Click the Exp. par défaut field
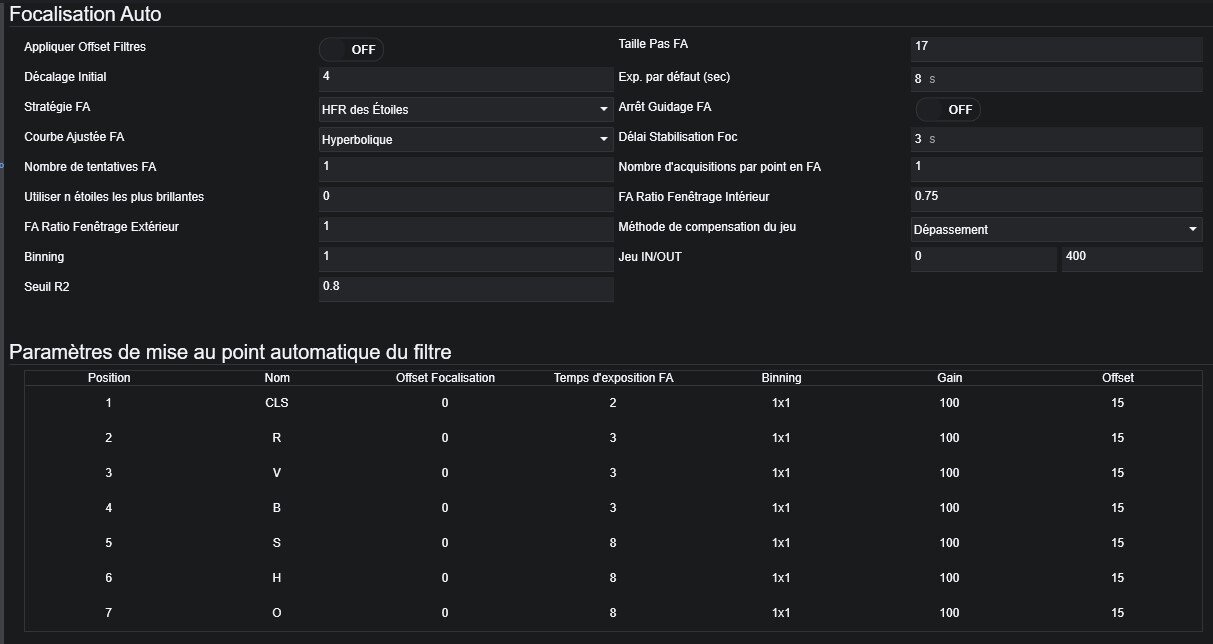The width and height of the screenshot is (1213, 644). pos(1056,79)
